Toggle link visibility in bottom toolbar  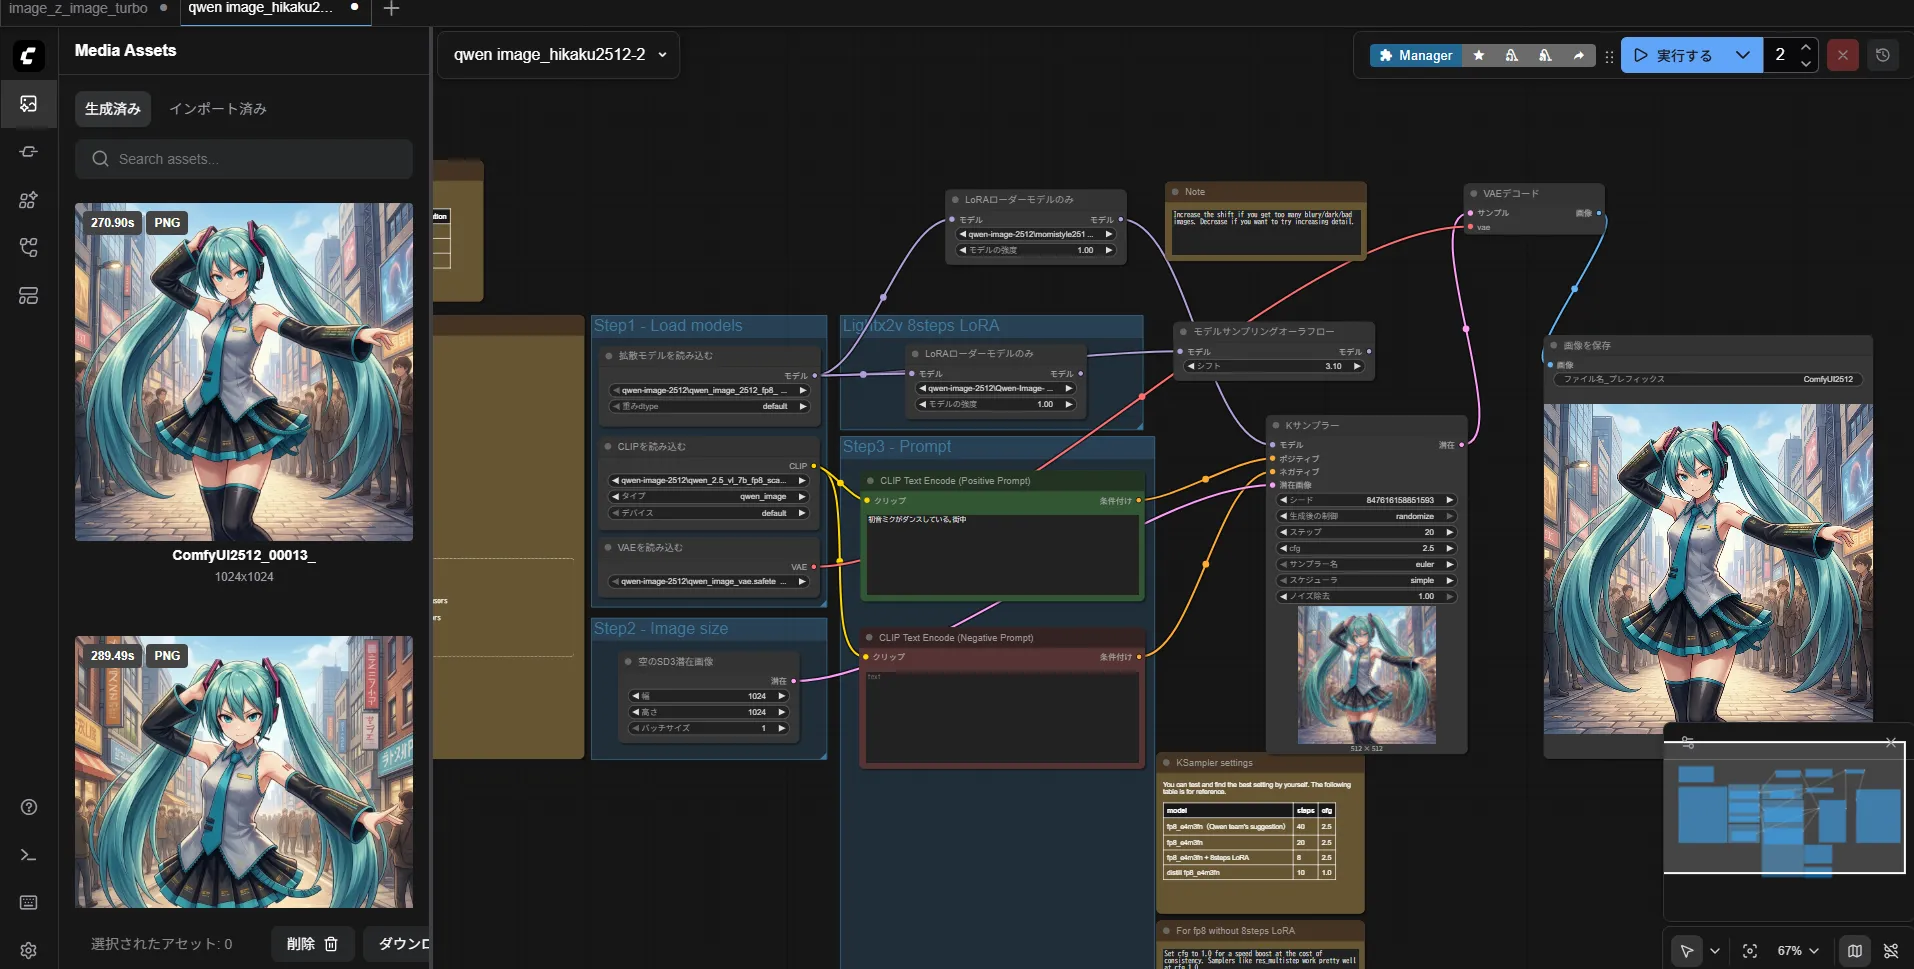pos(1890,951)
